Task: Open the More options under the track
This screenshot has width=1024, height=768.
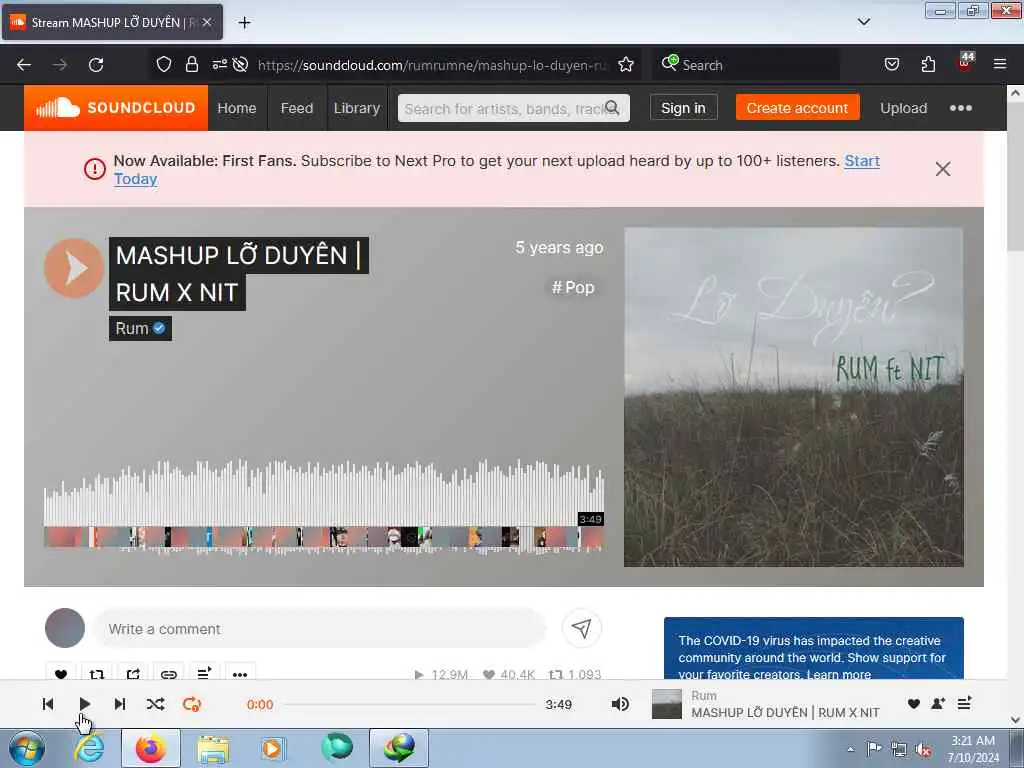Action: tap(240, 674)
